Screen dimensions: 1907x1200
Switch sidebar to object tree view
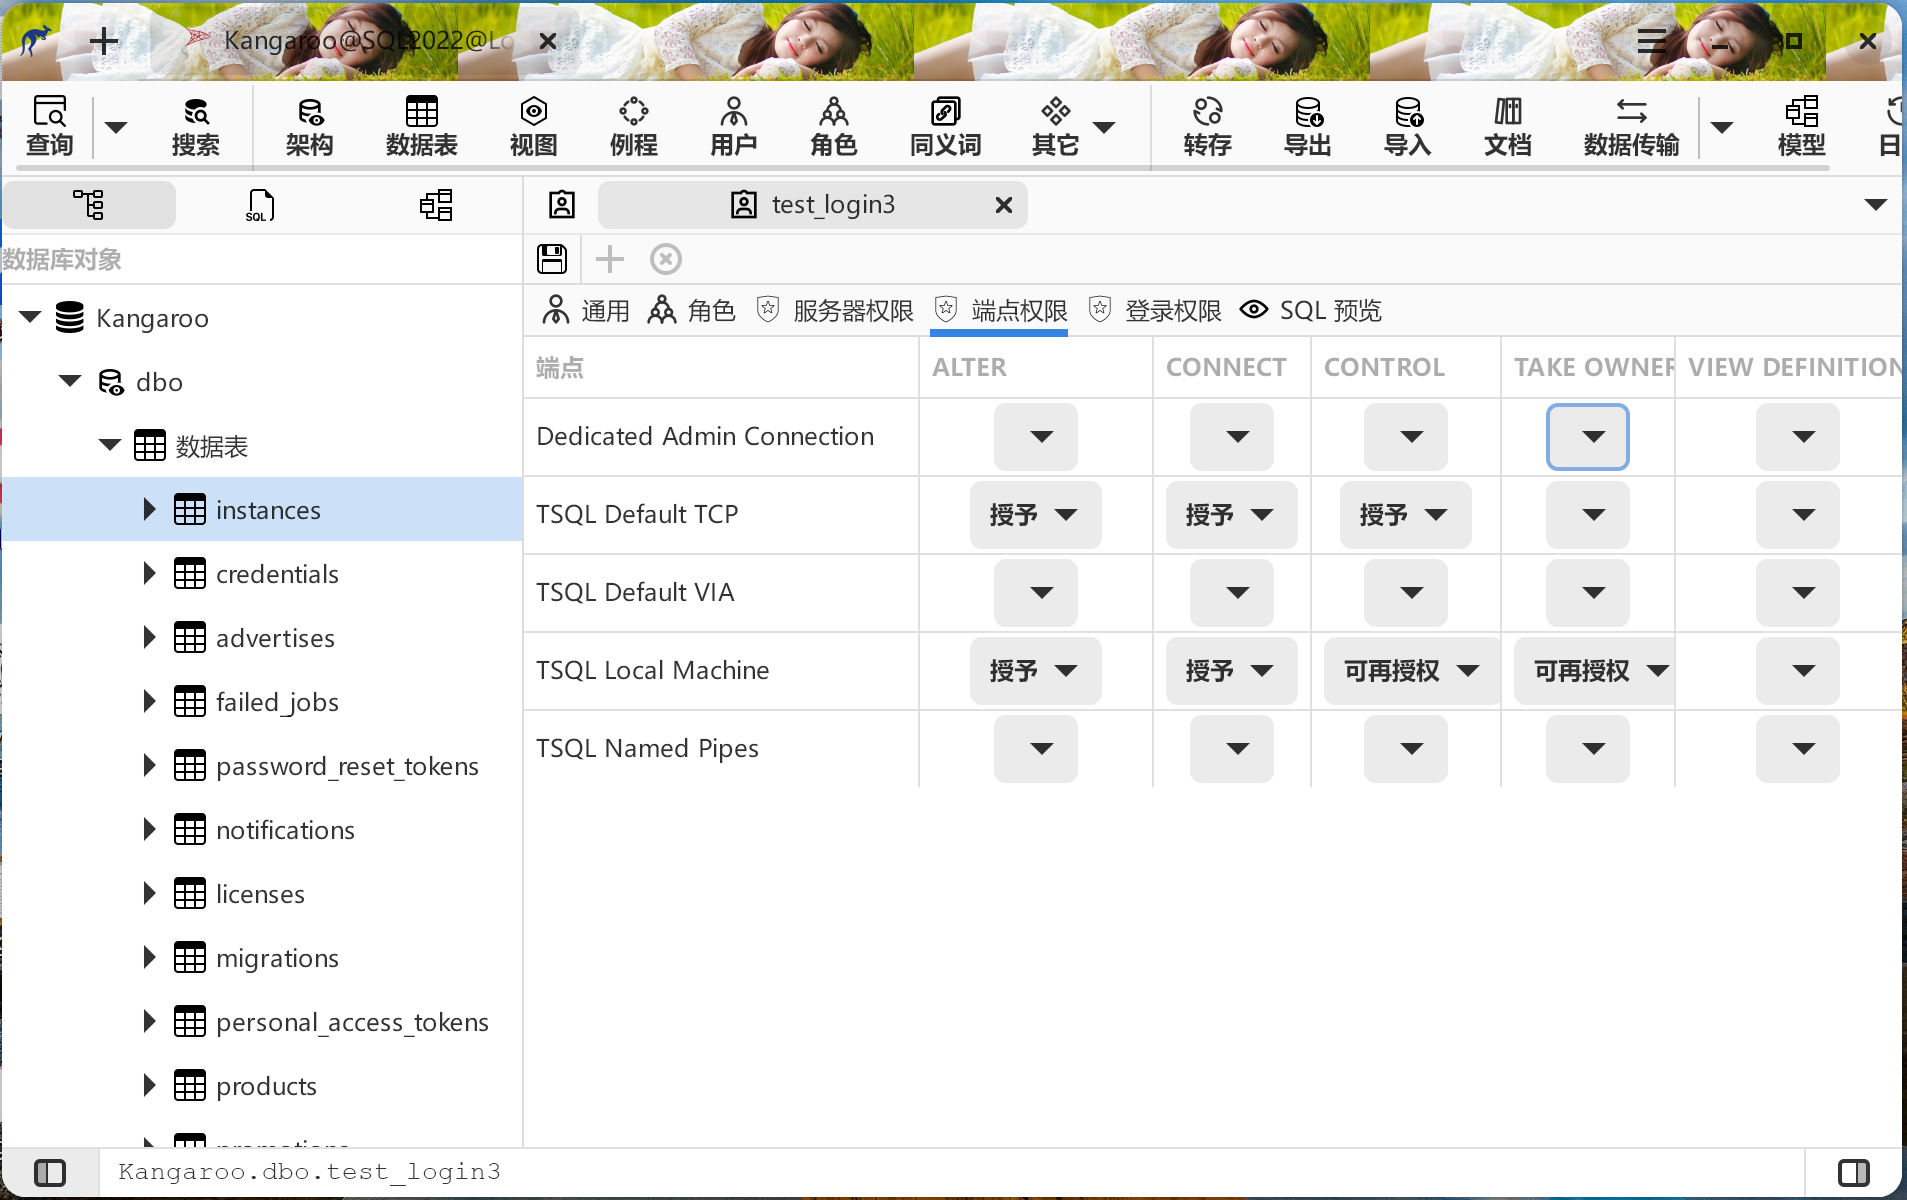pyautogui.click(x=89, y=204)
